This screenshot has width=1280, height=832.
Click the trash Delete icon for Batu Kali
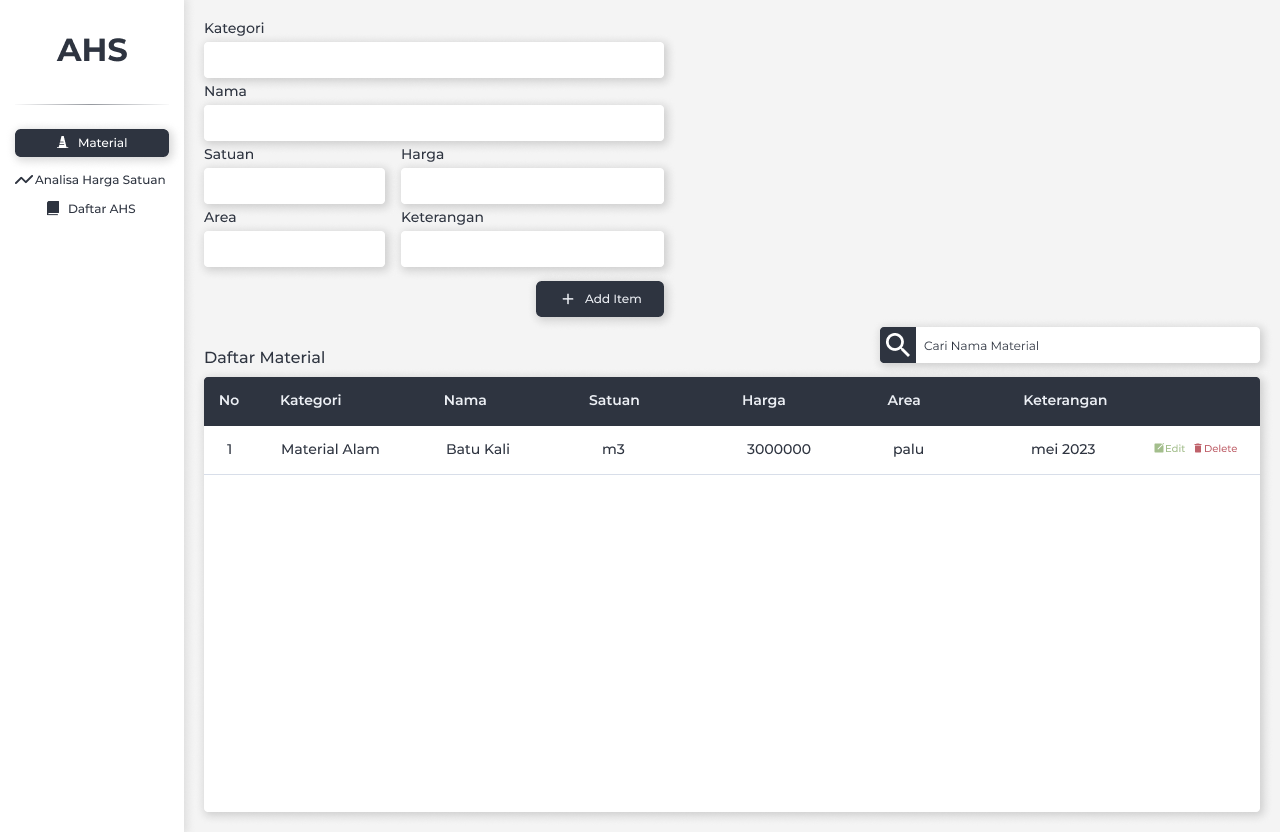(x=1198, y=449)
